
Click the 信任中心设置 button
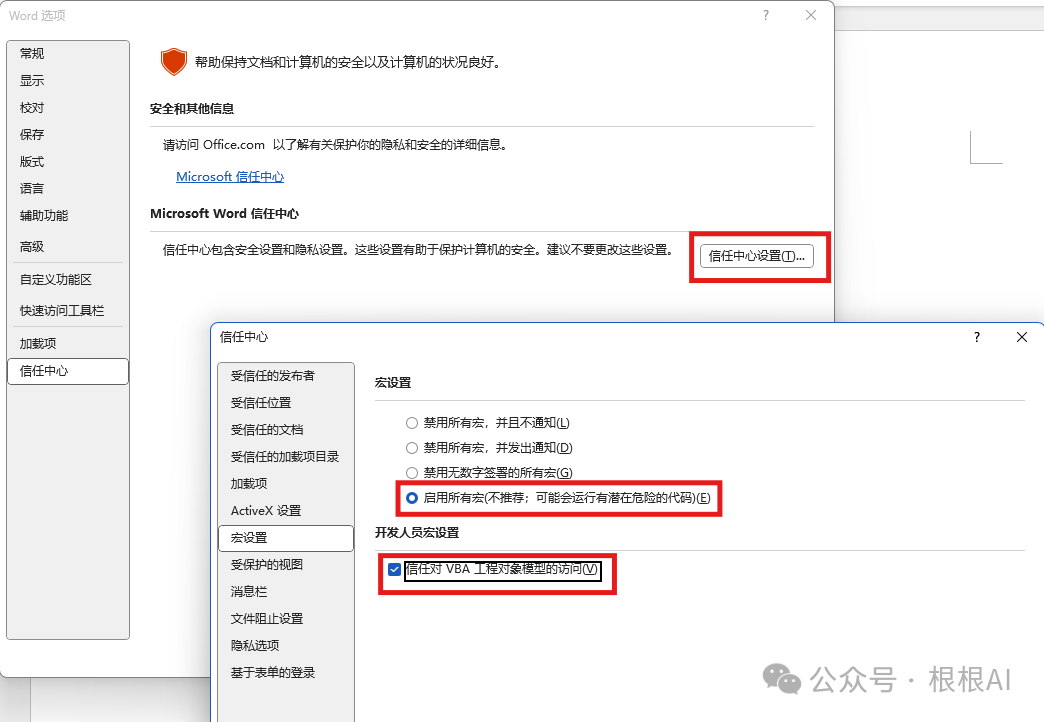click(759, 256)
